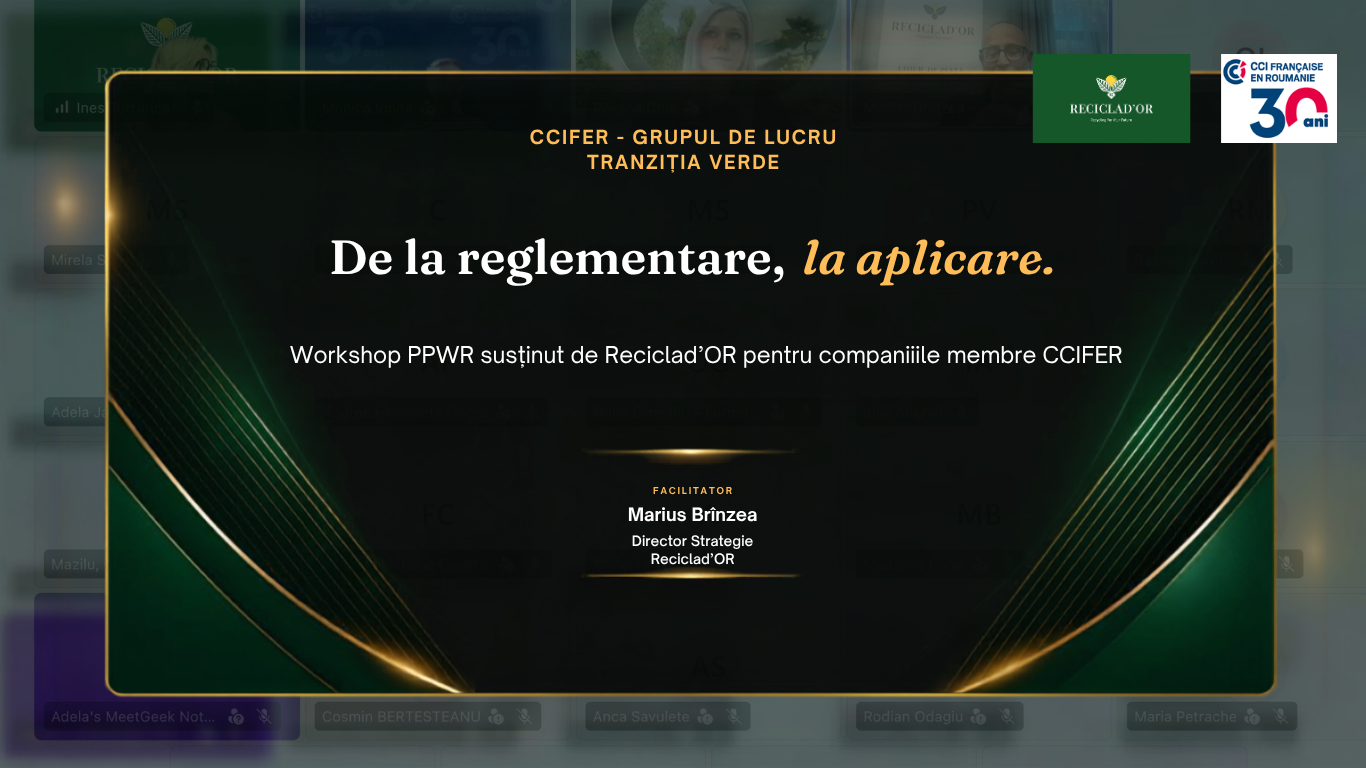Click participant status icon next to Rodian Odagiu
The image size is (1366, 768).
[979, 717]
